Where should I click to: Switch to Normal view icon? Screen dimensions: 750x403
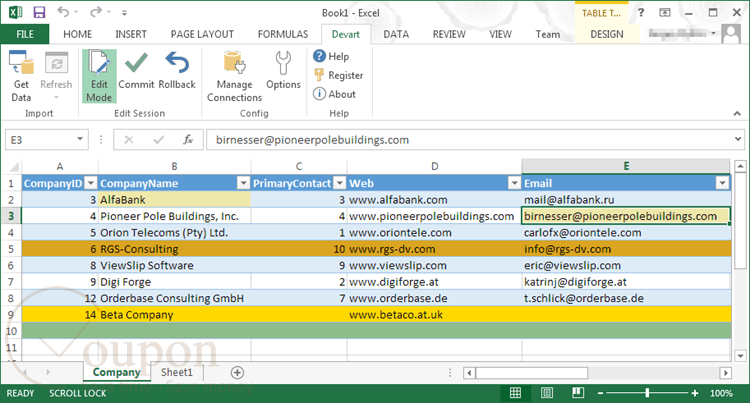[x=515, y=393]
